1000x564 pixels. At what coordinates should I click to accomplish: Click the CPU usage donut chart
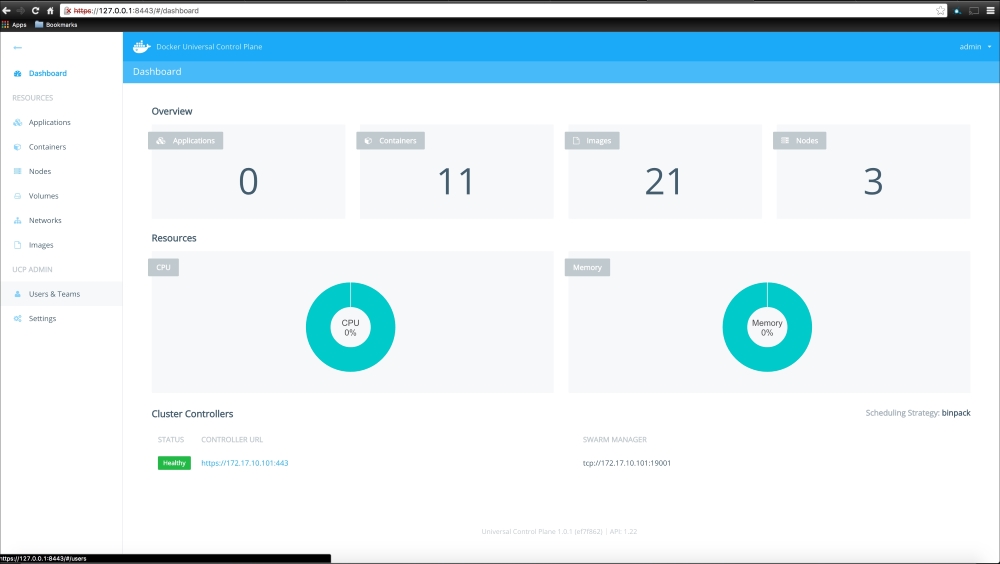coord(350,327)
